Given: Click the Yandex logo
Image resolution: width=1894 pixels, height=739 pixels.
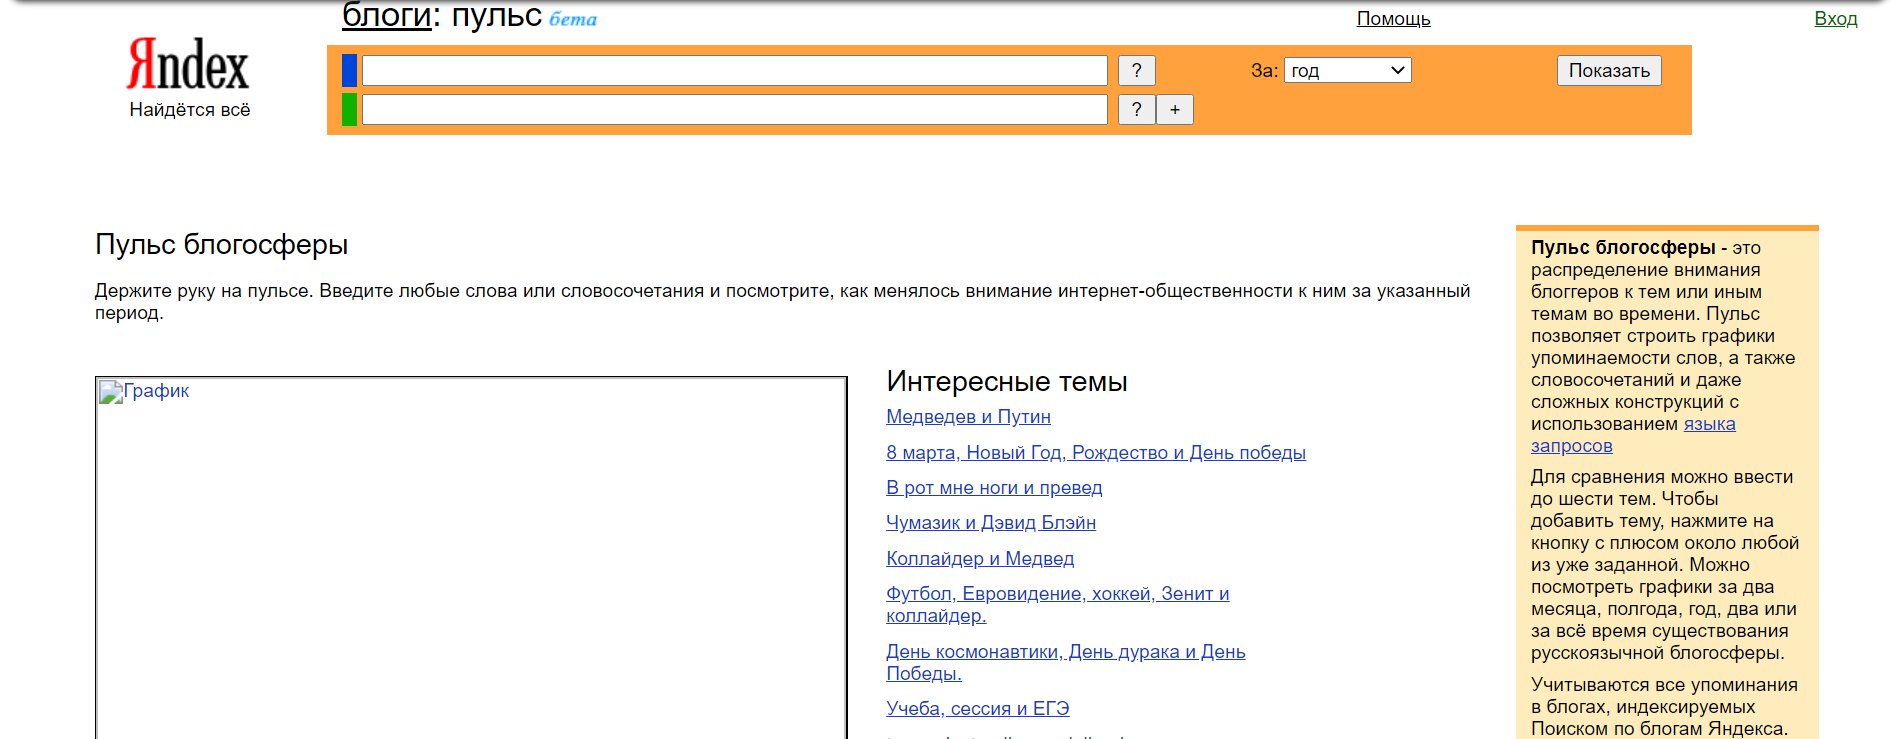Looking at the screenshot, I should (x=188, y=65).
